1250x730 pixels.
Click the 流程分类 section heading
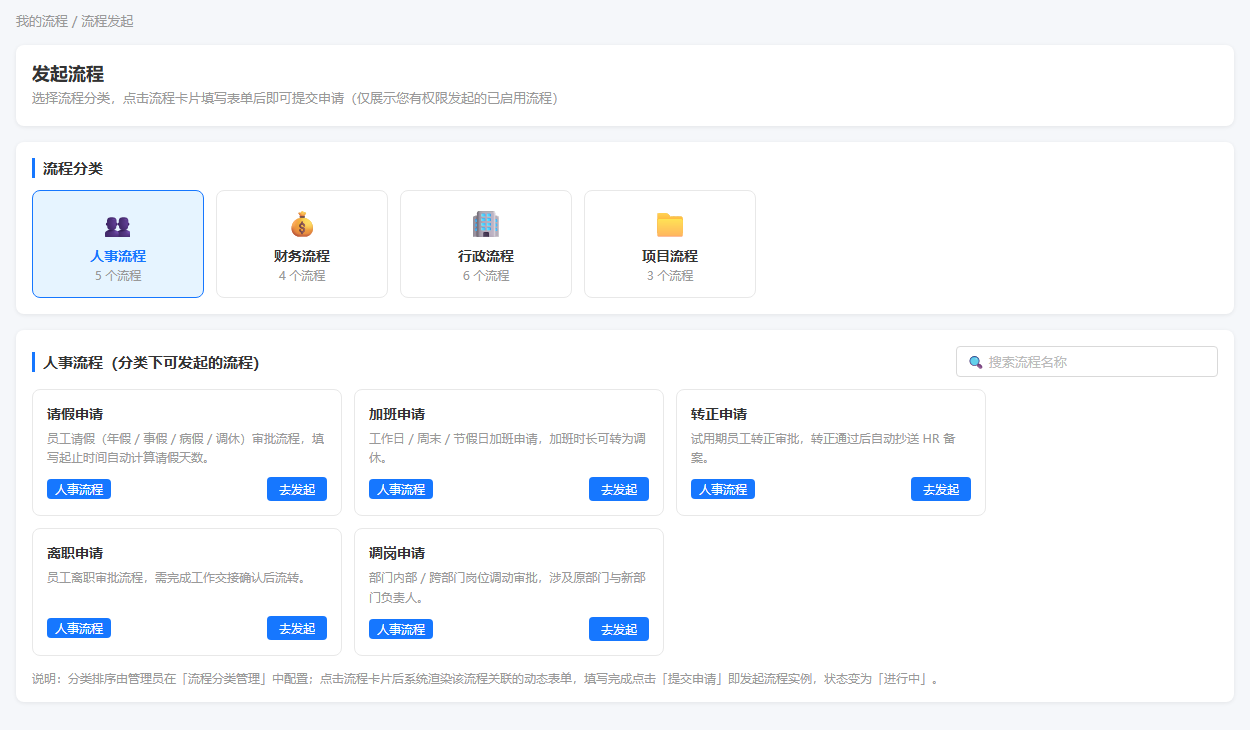click(73, 168)
